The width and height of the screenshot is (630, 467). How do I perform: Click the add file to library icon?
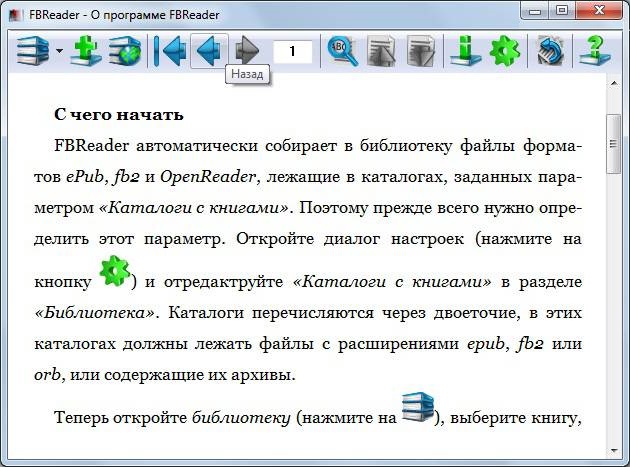pyautogui.click(x=86, y=51)
